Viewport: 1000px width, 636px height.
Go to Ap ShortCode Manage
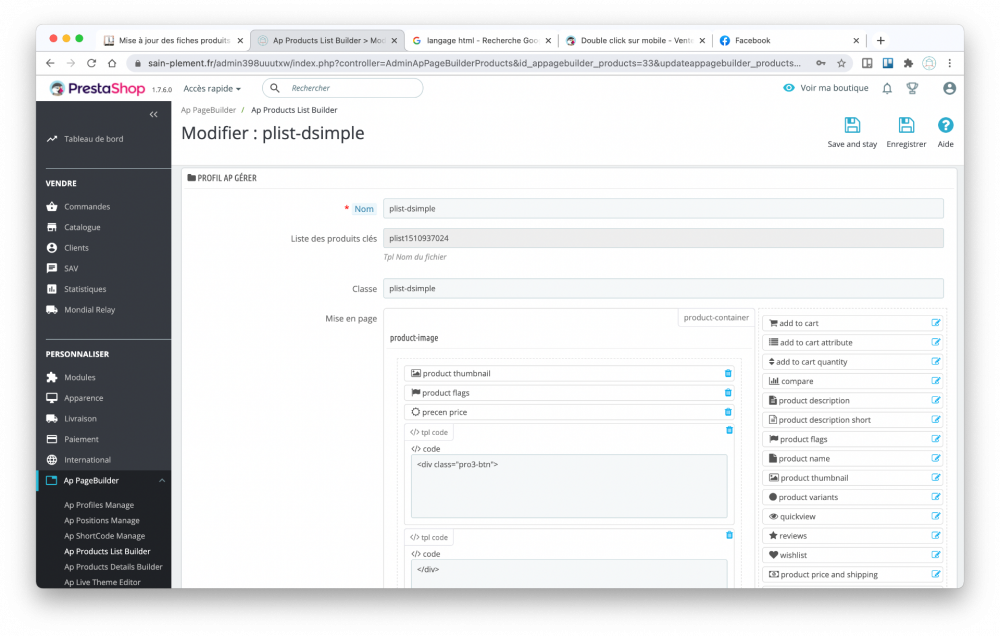click(105, 536)
